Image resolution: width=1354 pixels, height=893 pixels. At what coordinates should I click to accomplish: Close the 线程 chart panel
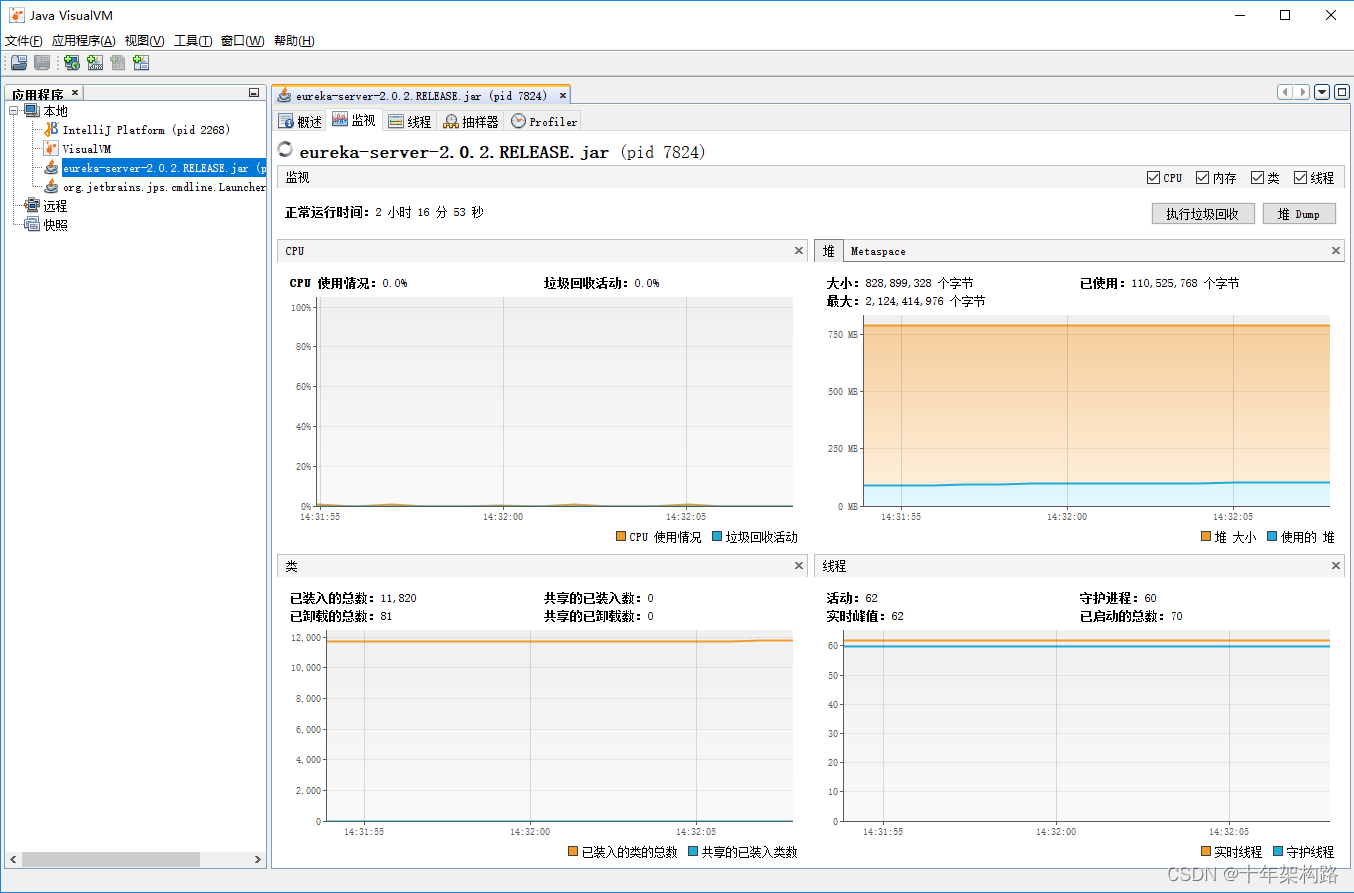click(x=1336, y=566)
